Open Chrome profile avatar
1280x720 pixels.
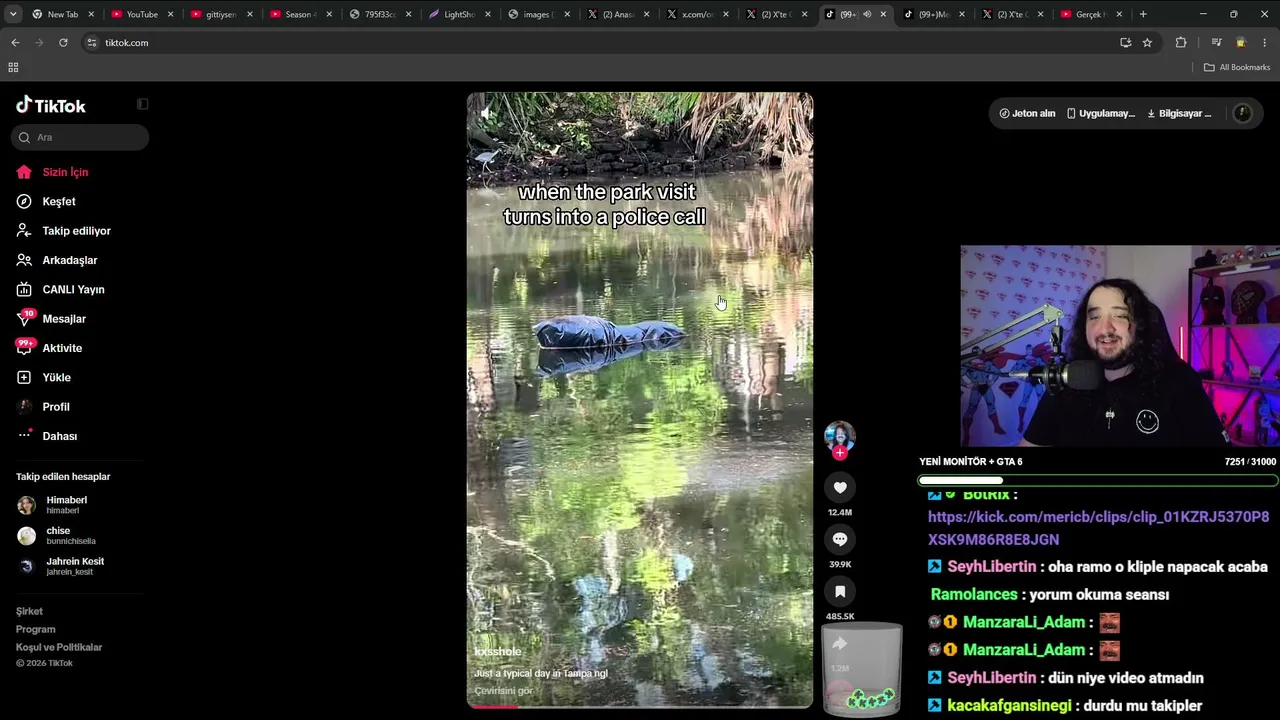tap(1241, 43)
